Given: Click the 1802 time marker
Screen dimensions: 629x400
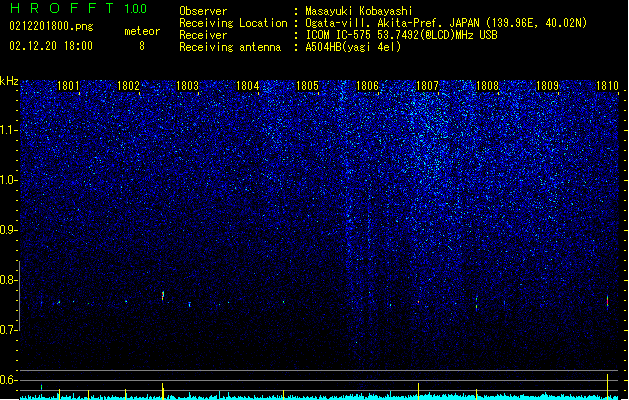Looking at the screenshot, I should 128,86.
